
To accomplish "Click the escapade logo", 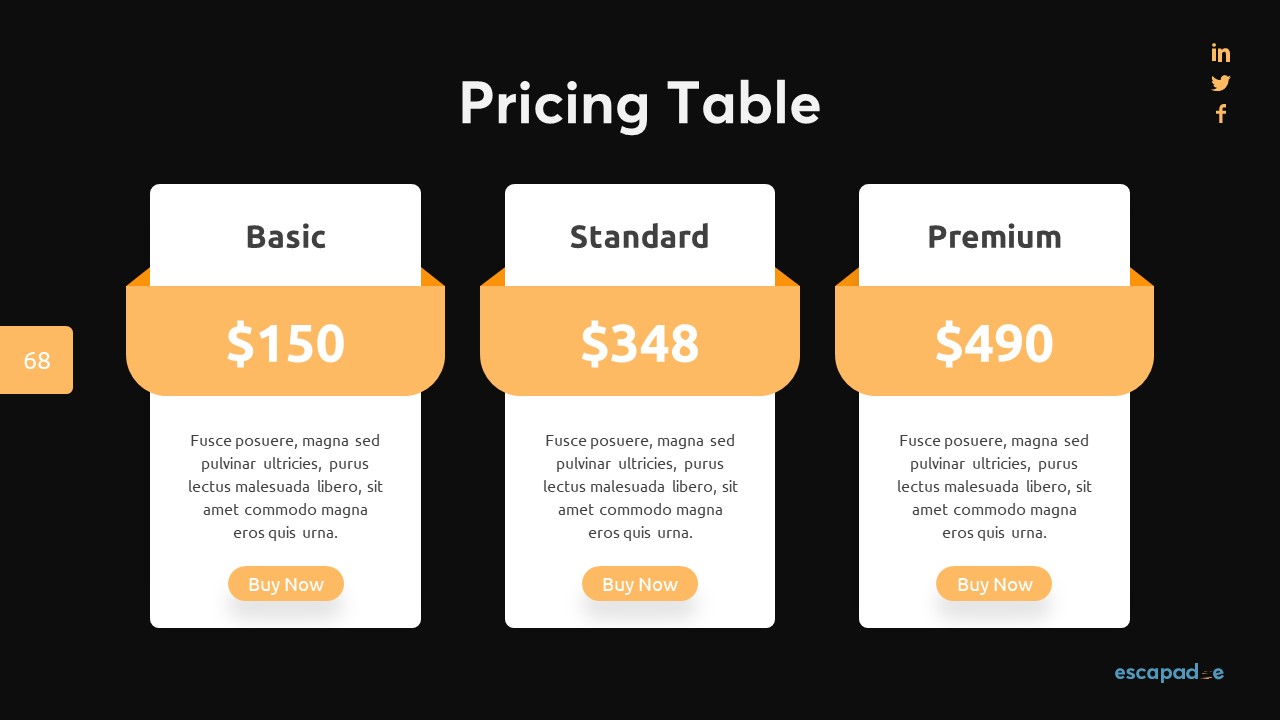I will coord(1169,673).
